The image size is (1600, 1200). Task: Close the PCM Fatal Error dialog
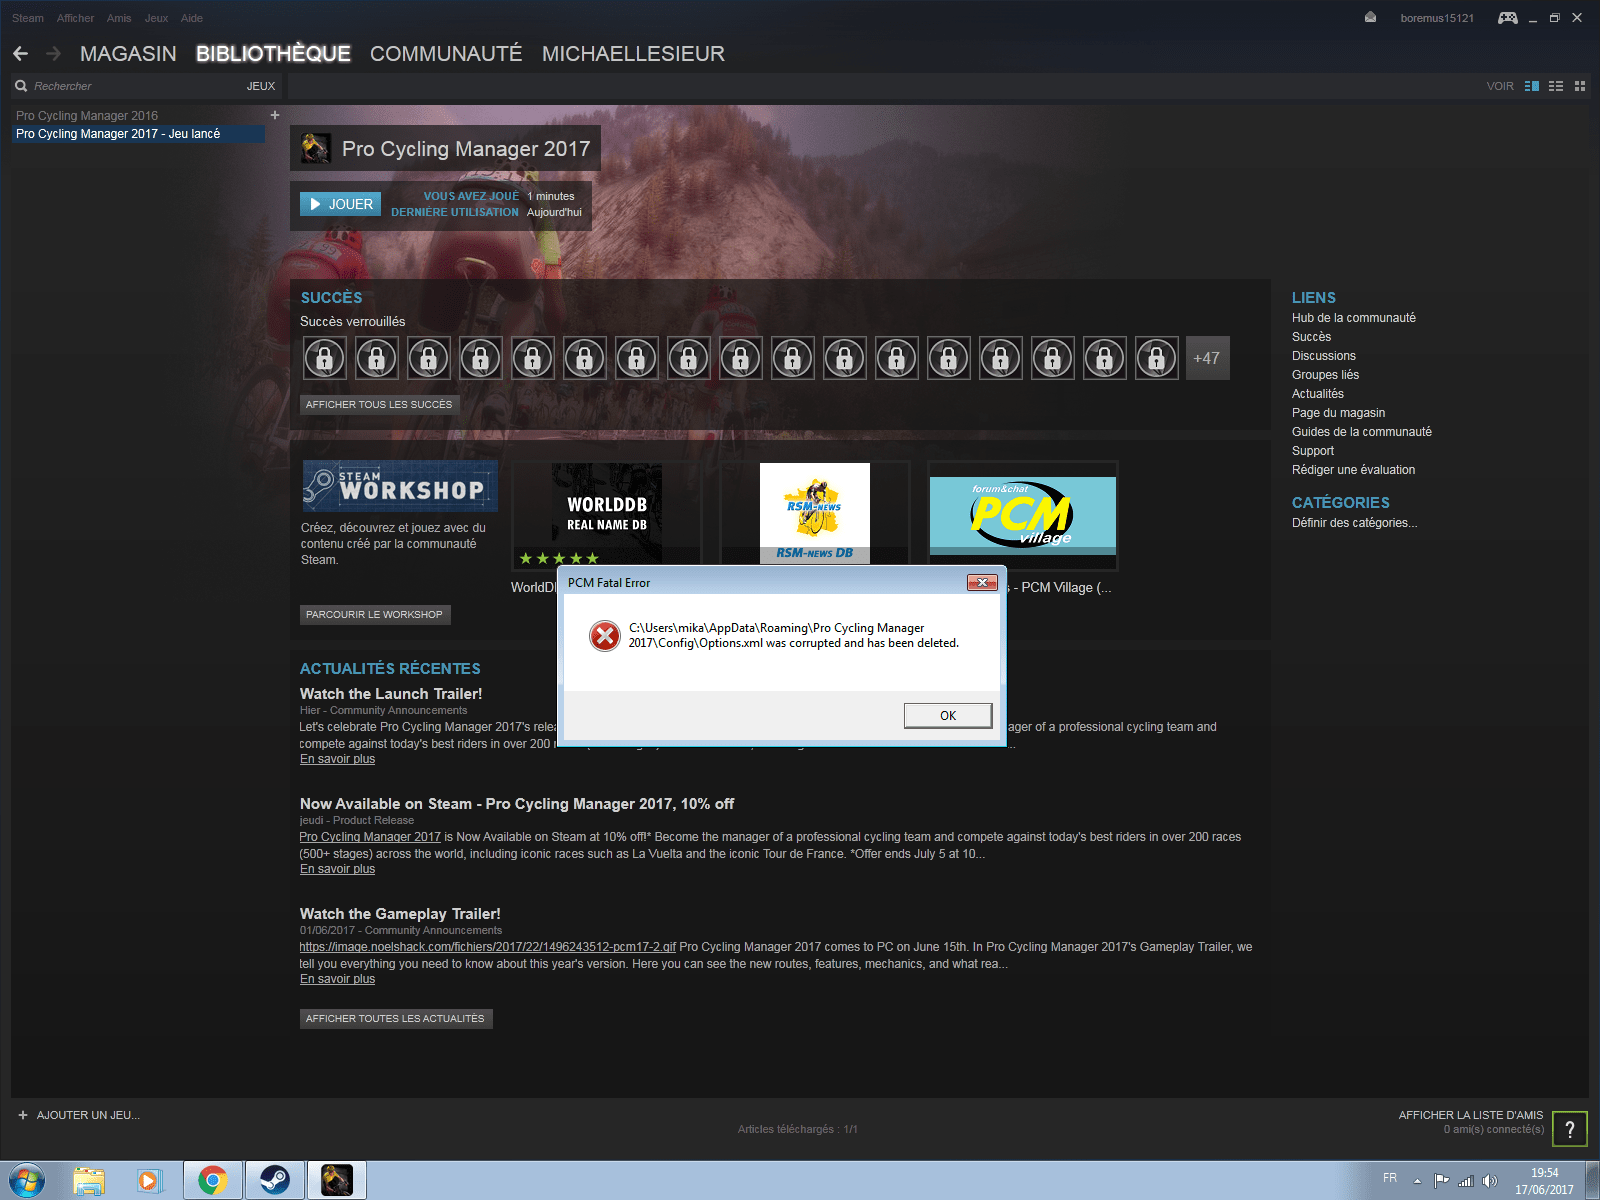click(x=982, y=582)
